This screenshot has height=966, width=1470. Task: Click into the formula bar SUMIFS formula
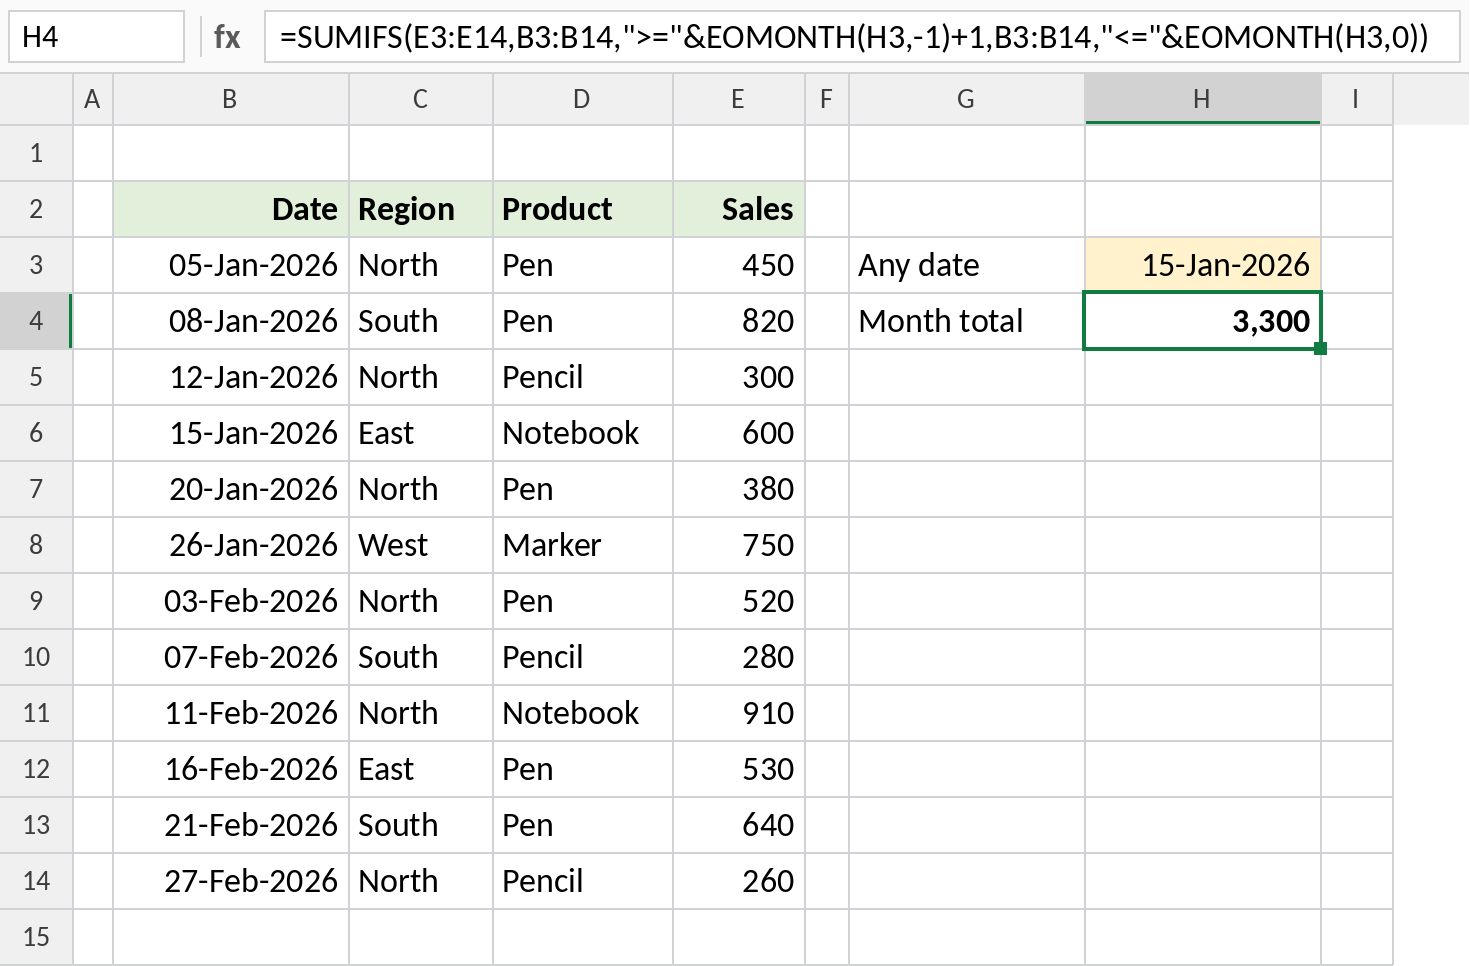pyautogui.click(x=862, y=37)
